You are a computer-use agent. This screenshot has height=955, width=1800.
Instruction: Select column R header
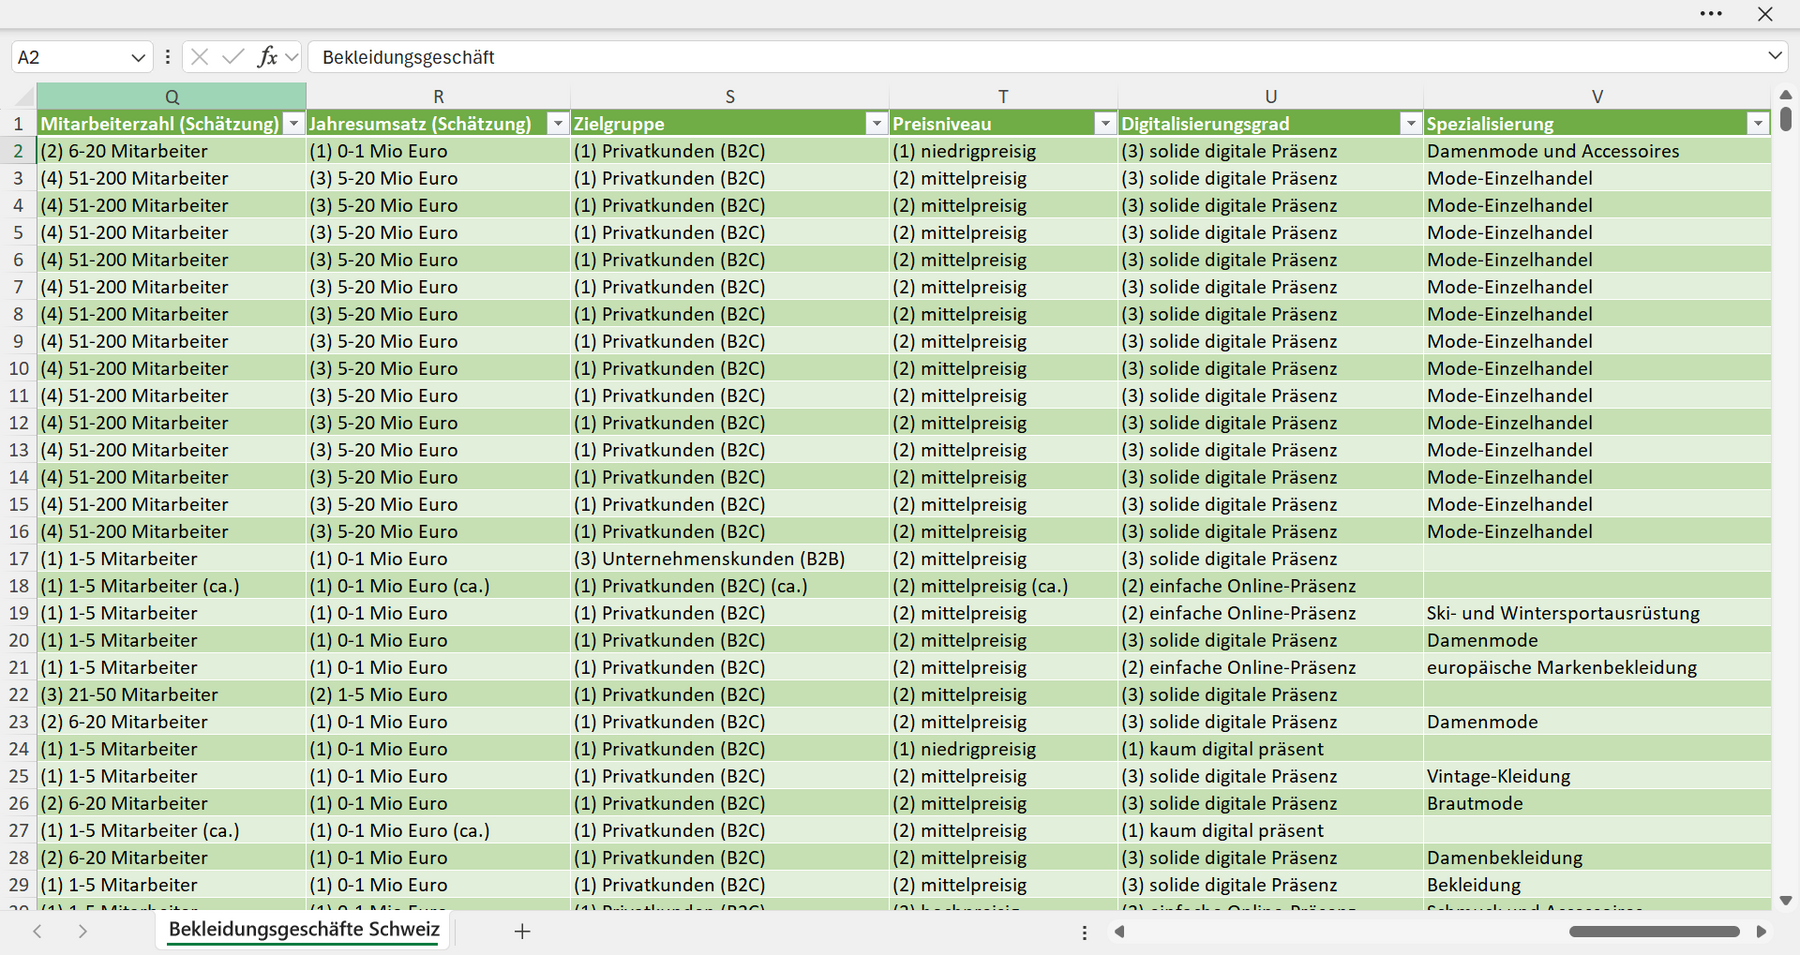[438, 96]
